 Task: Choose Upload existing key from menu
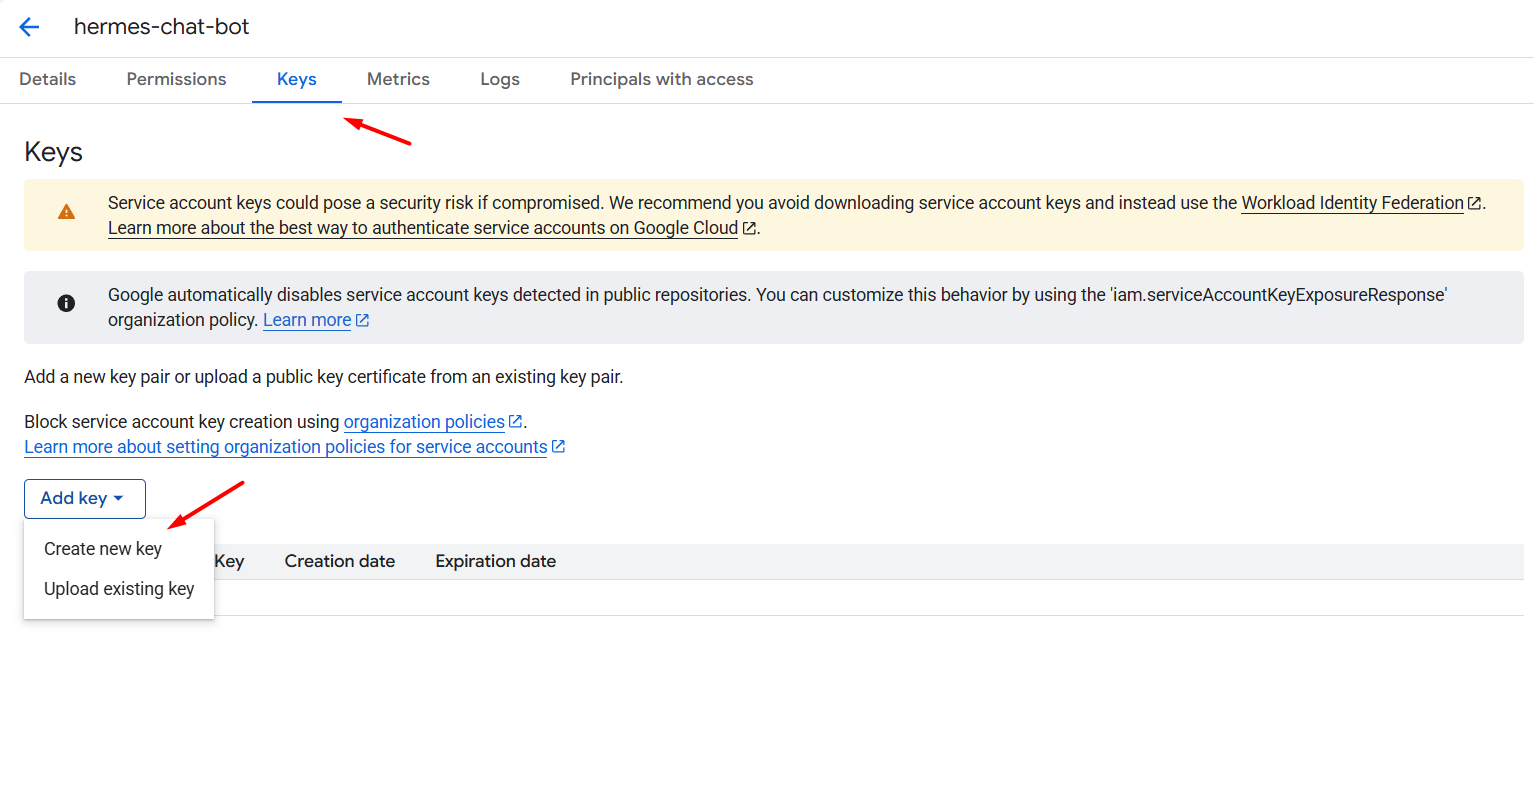(119, 589)
